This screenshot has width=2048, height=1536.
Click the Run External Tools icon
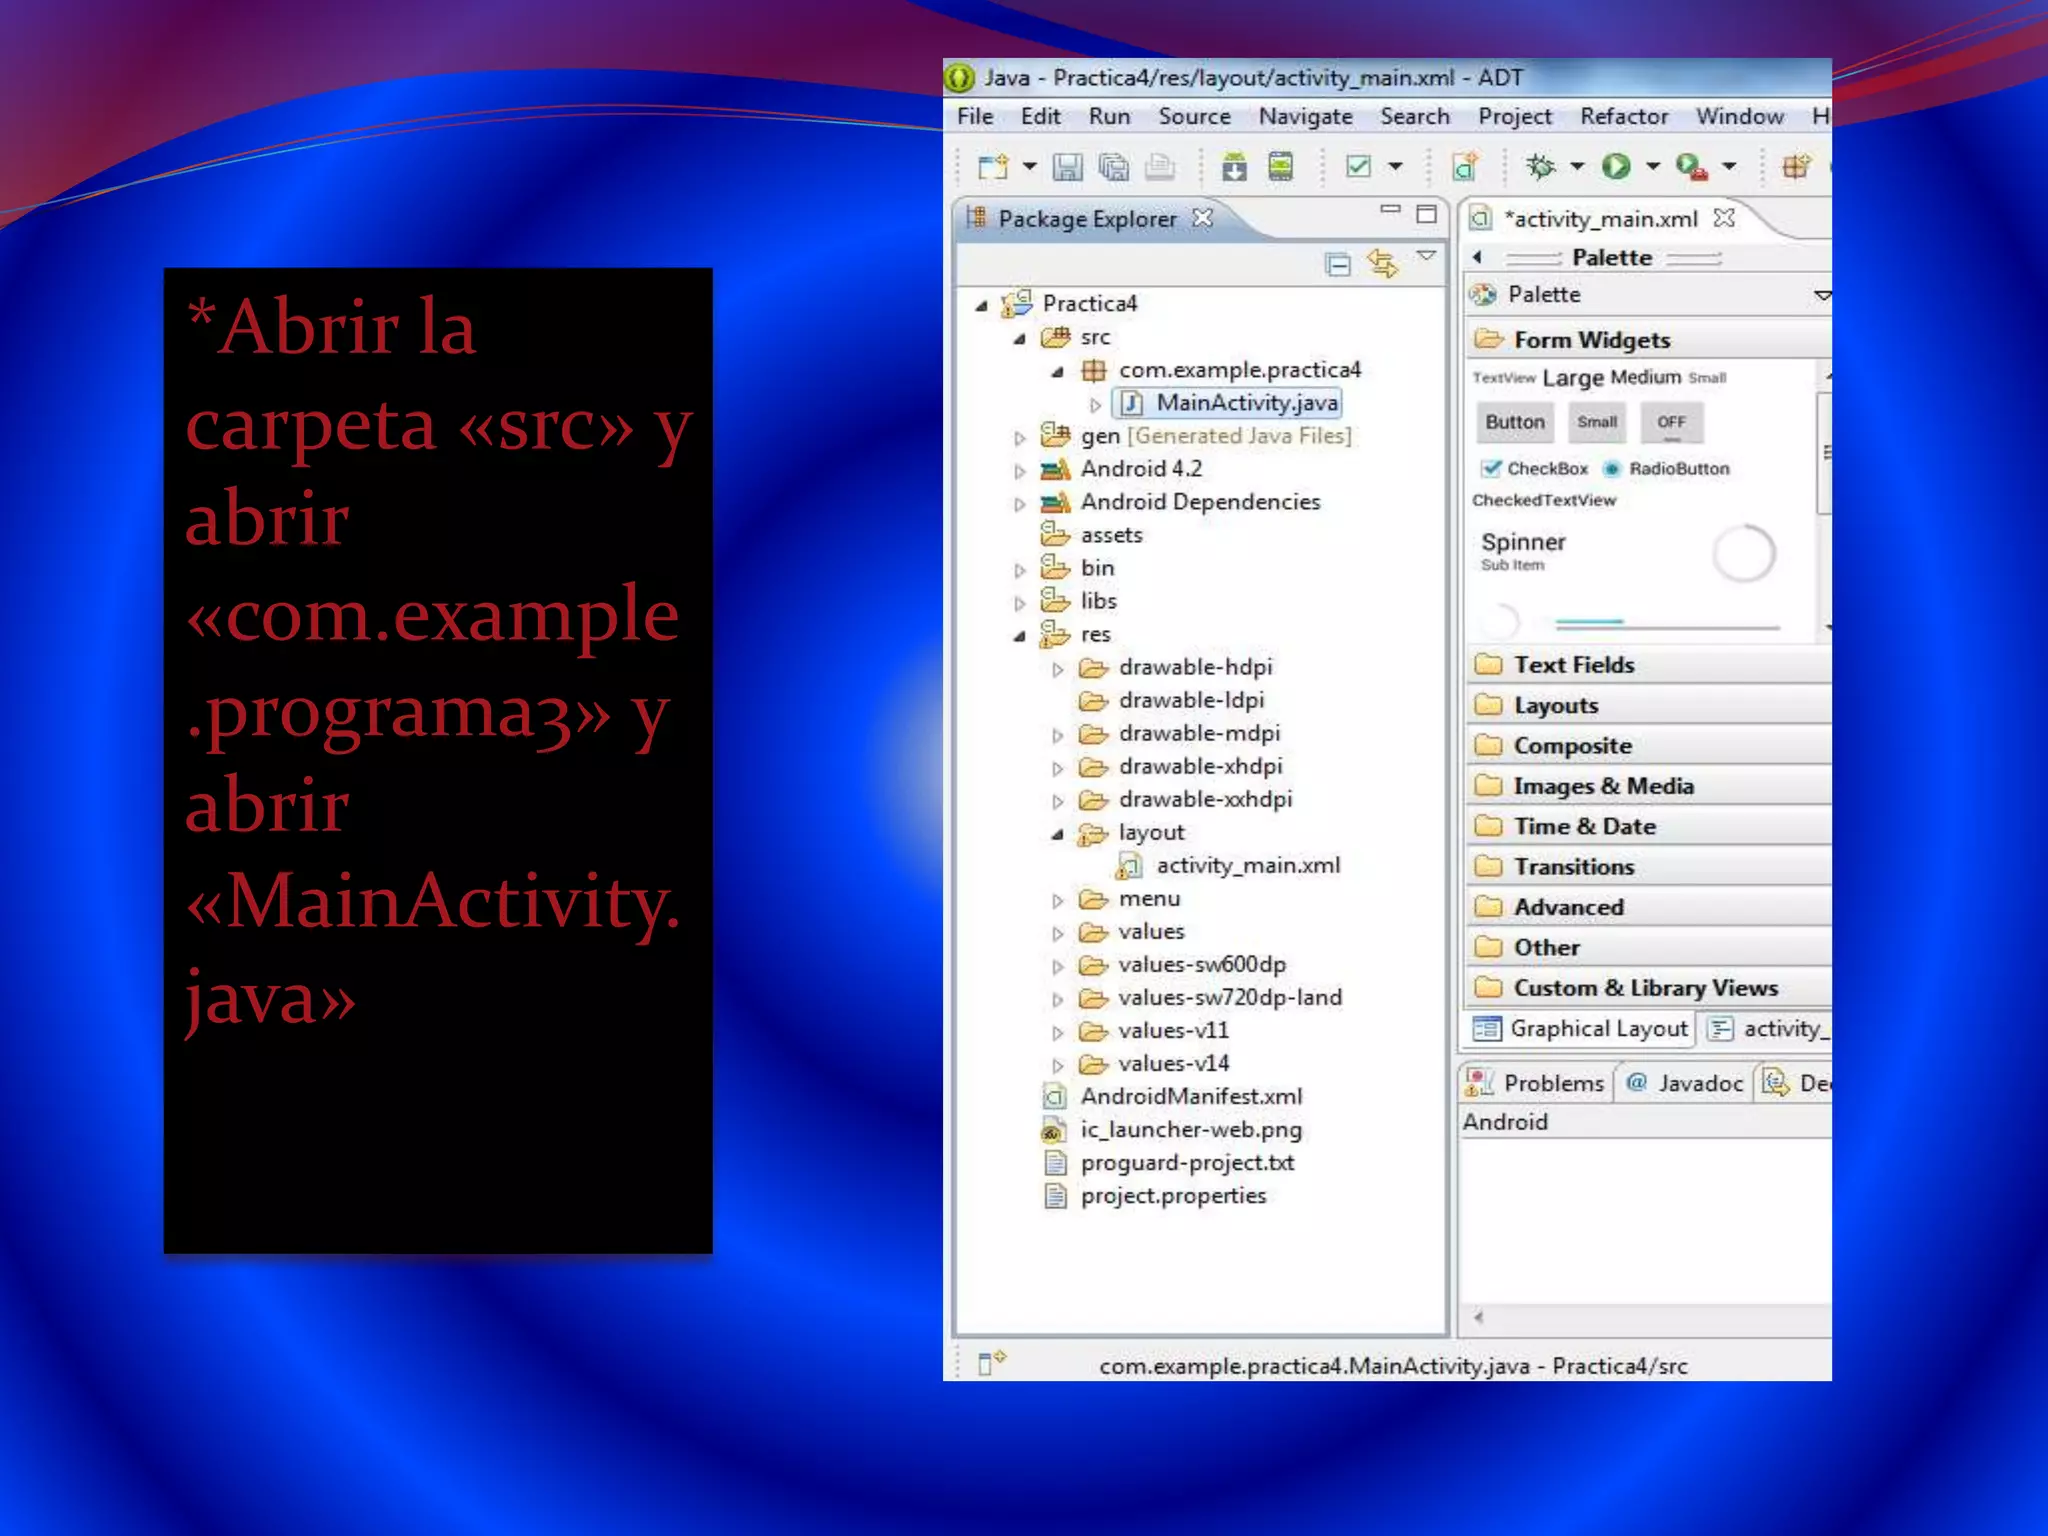1691,167
